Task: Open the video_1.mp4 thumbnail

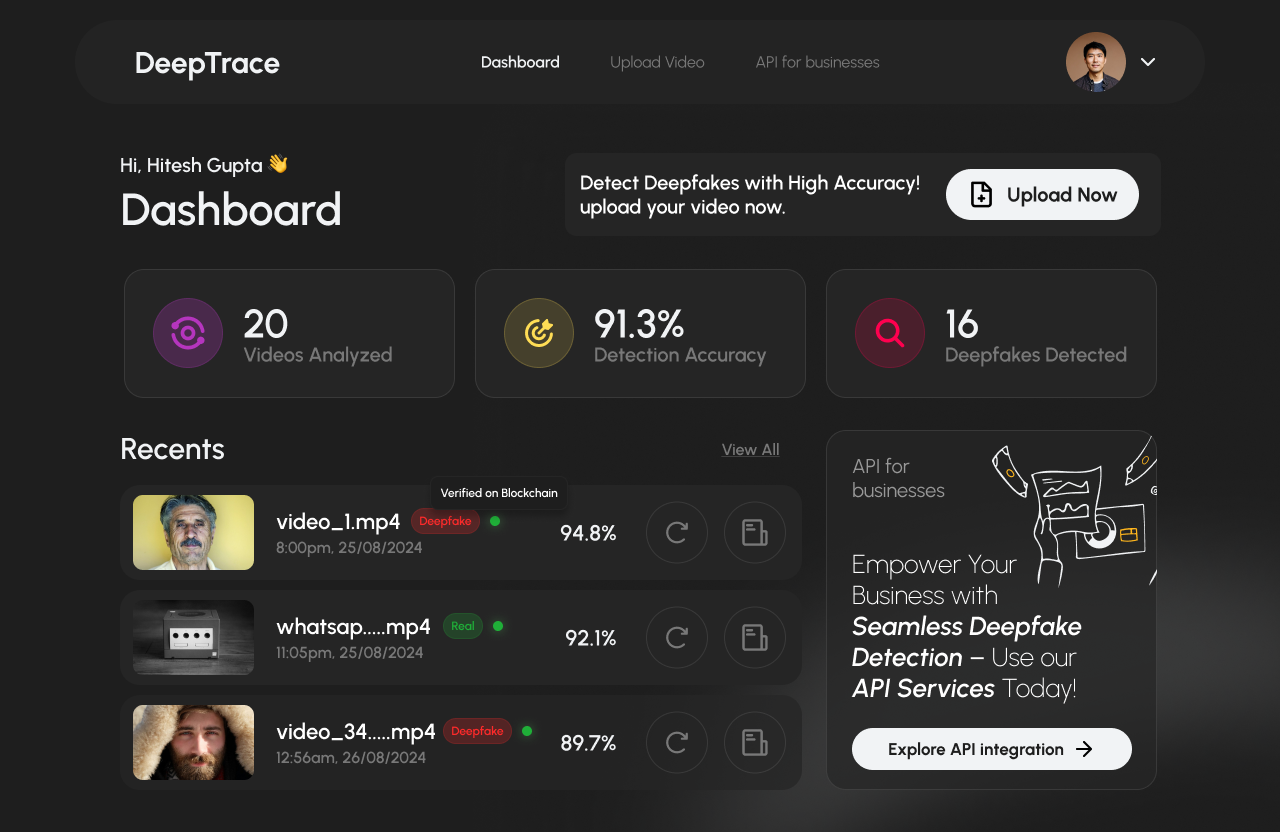Action: (x=193, y=532)
